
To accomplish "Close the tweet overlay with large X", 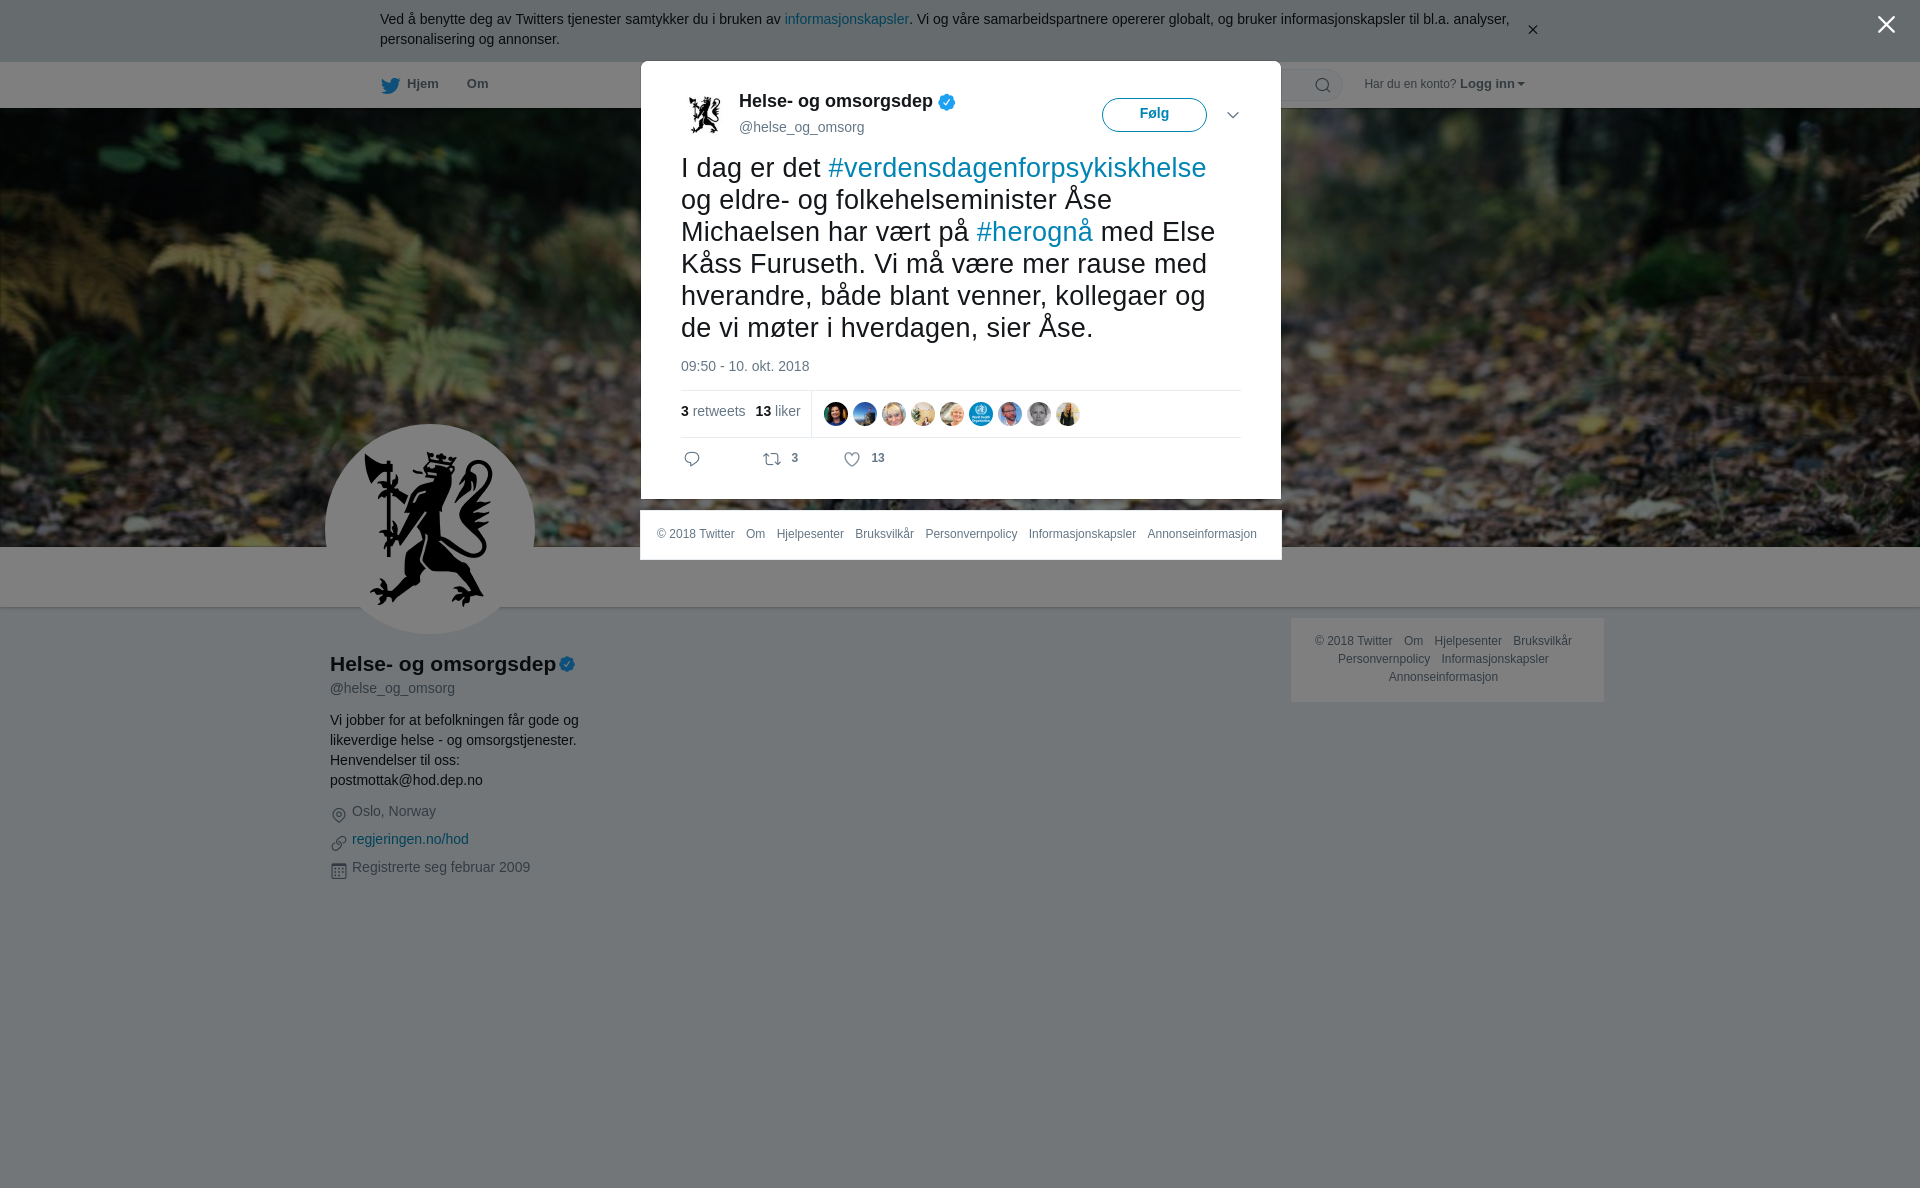I will (1886, 24).
